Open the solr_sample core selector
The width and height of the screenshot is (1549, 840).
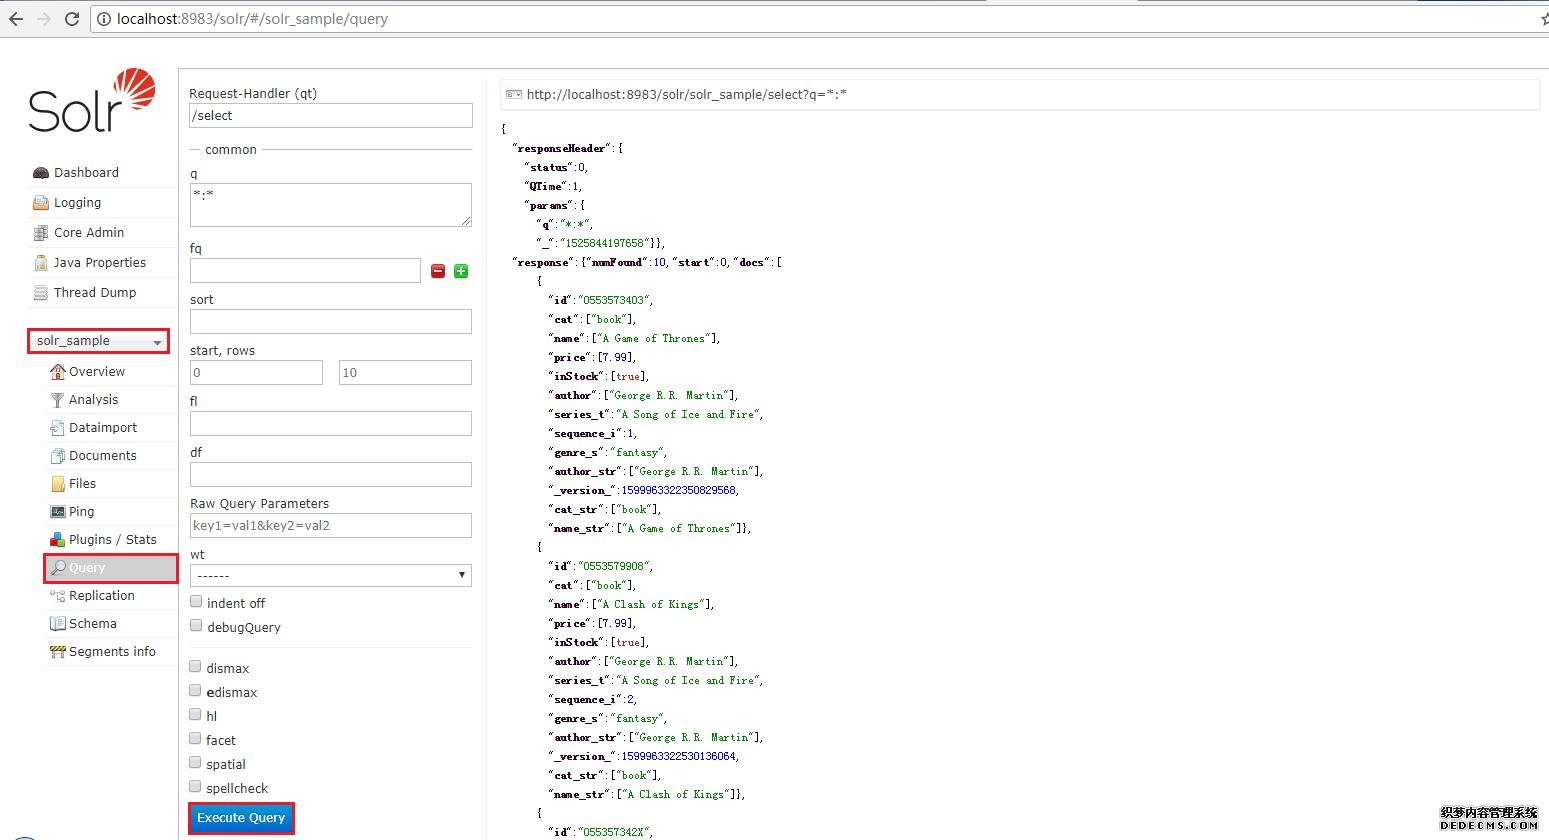(x=97, y=341)
